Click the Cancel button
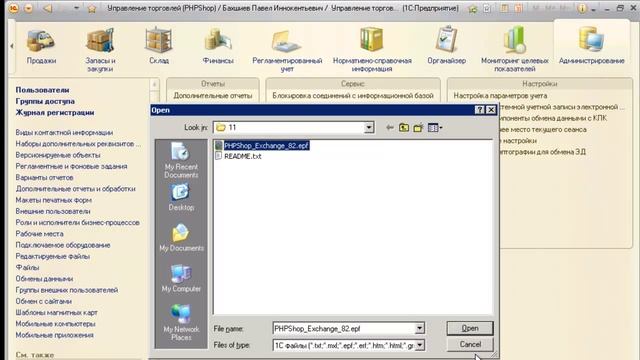 click(x=470, y=344)
